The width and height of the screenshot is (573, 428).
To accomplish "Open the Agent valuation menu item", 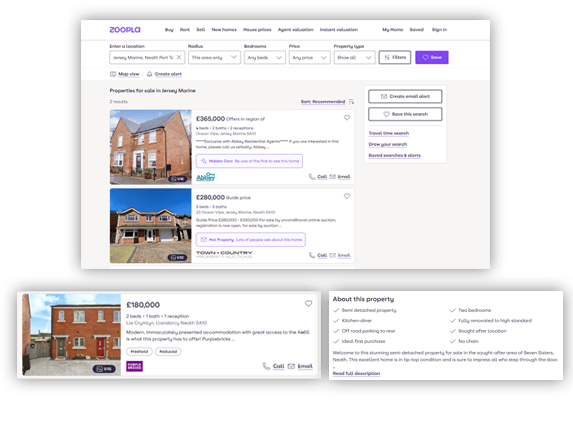I will (x=296, y=30).
